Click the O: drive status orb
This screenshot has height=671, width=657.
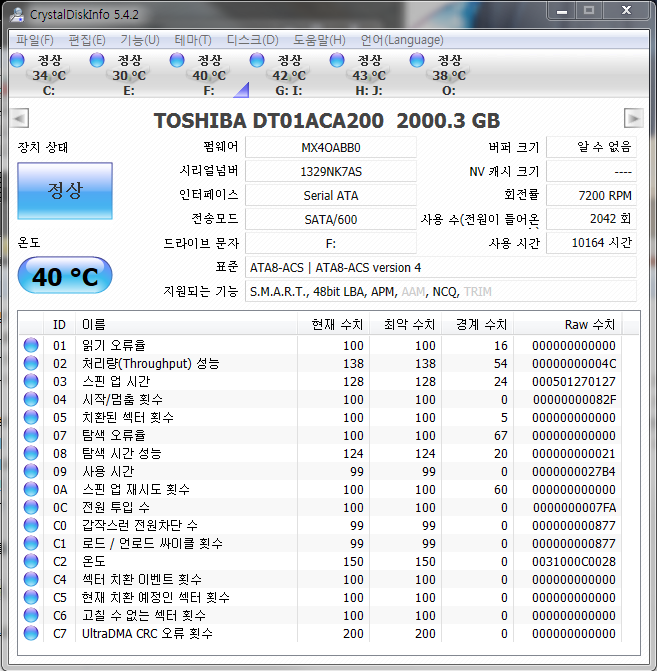click(417, 61)
